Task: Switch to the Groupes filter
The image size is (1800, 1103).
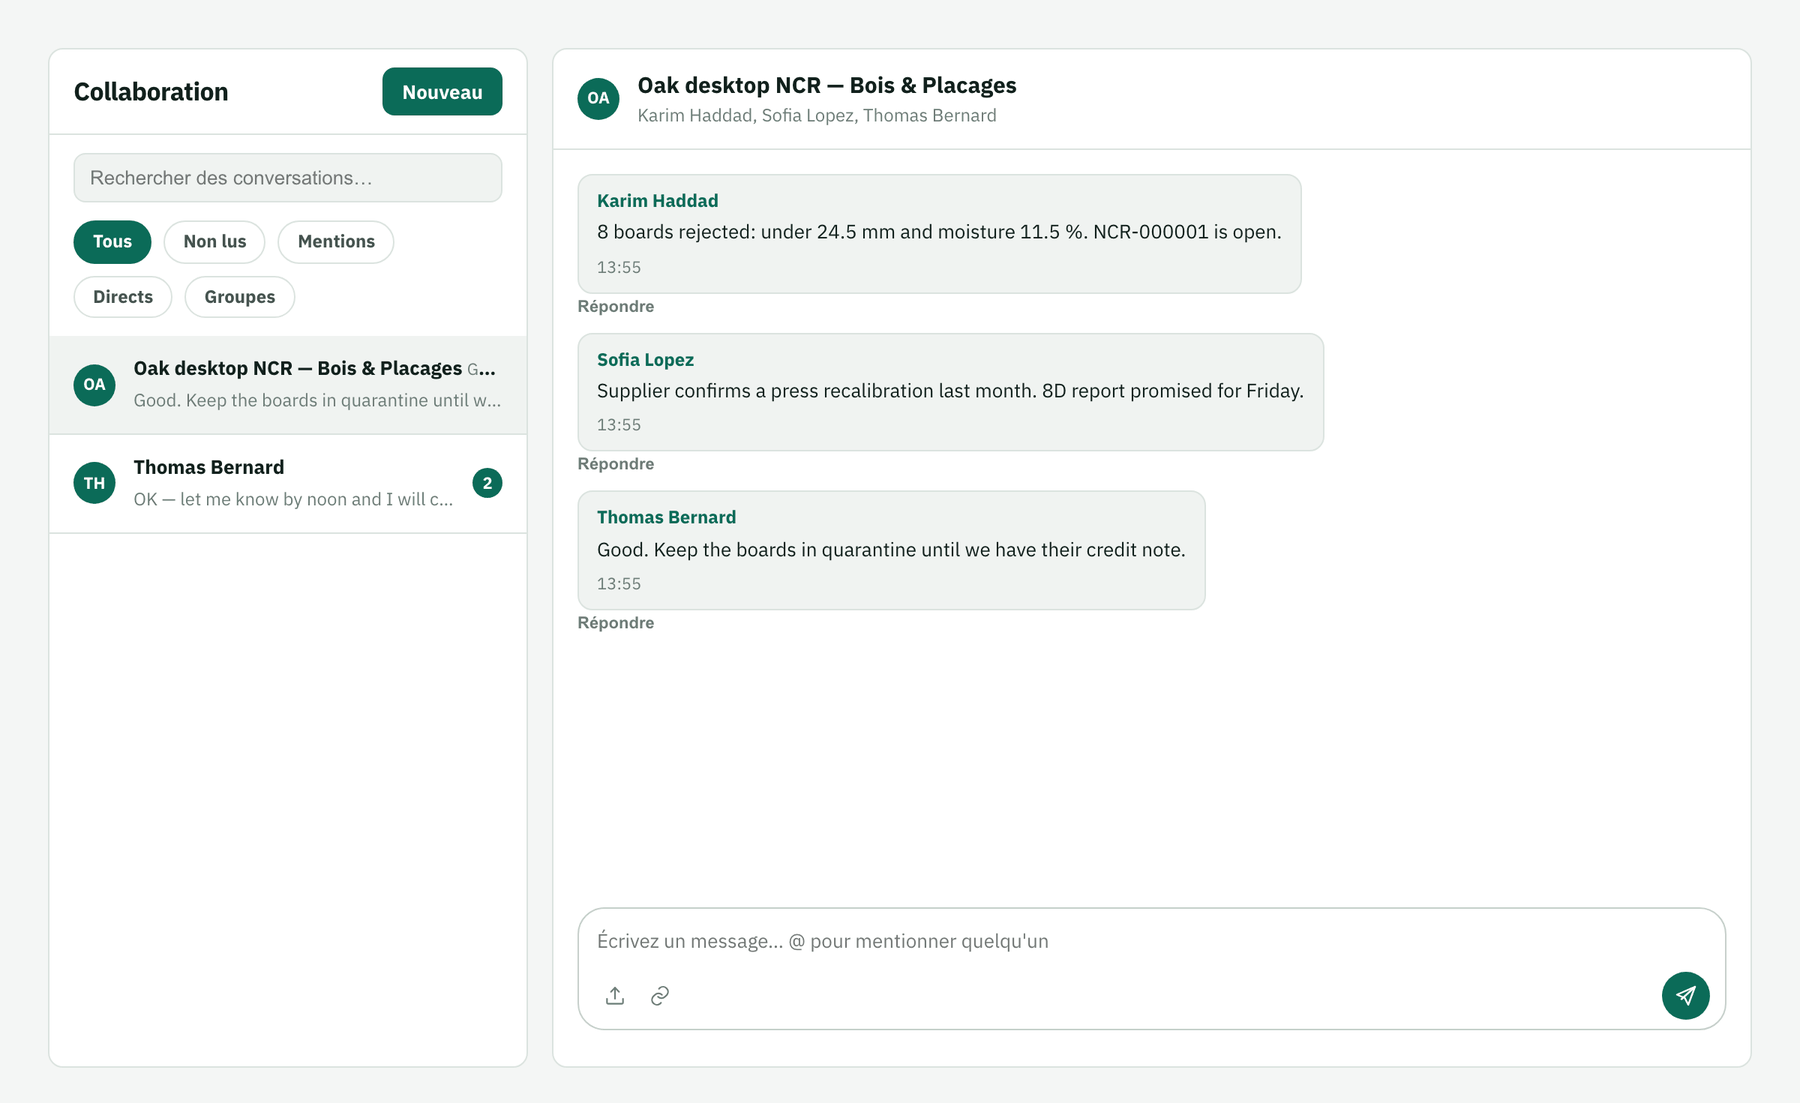Action: (240, 297)
